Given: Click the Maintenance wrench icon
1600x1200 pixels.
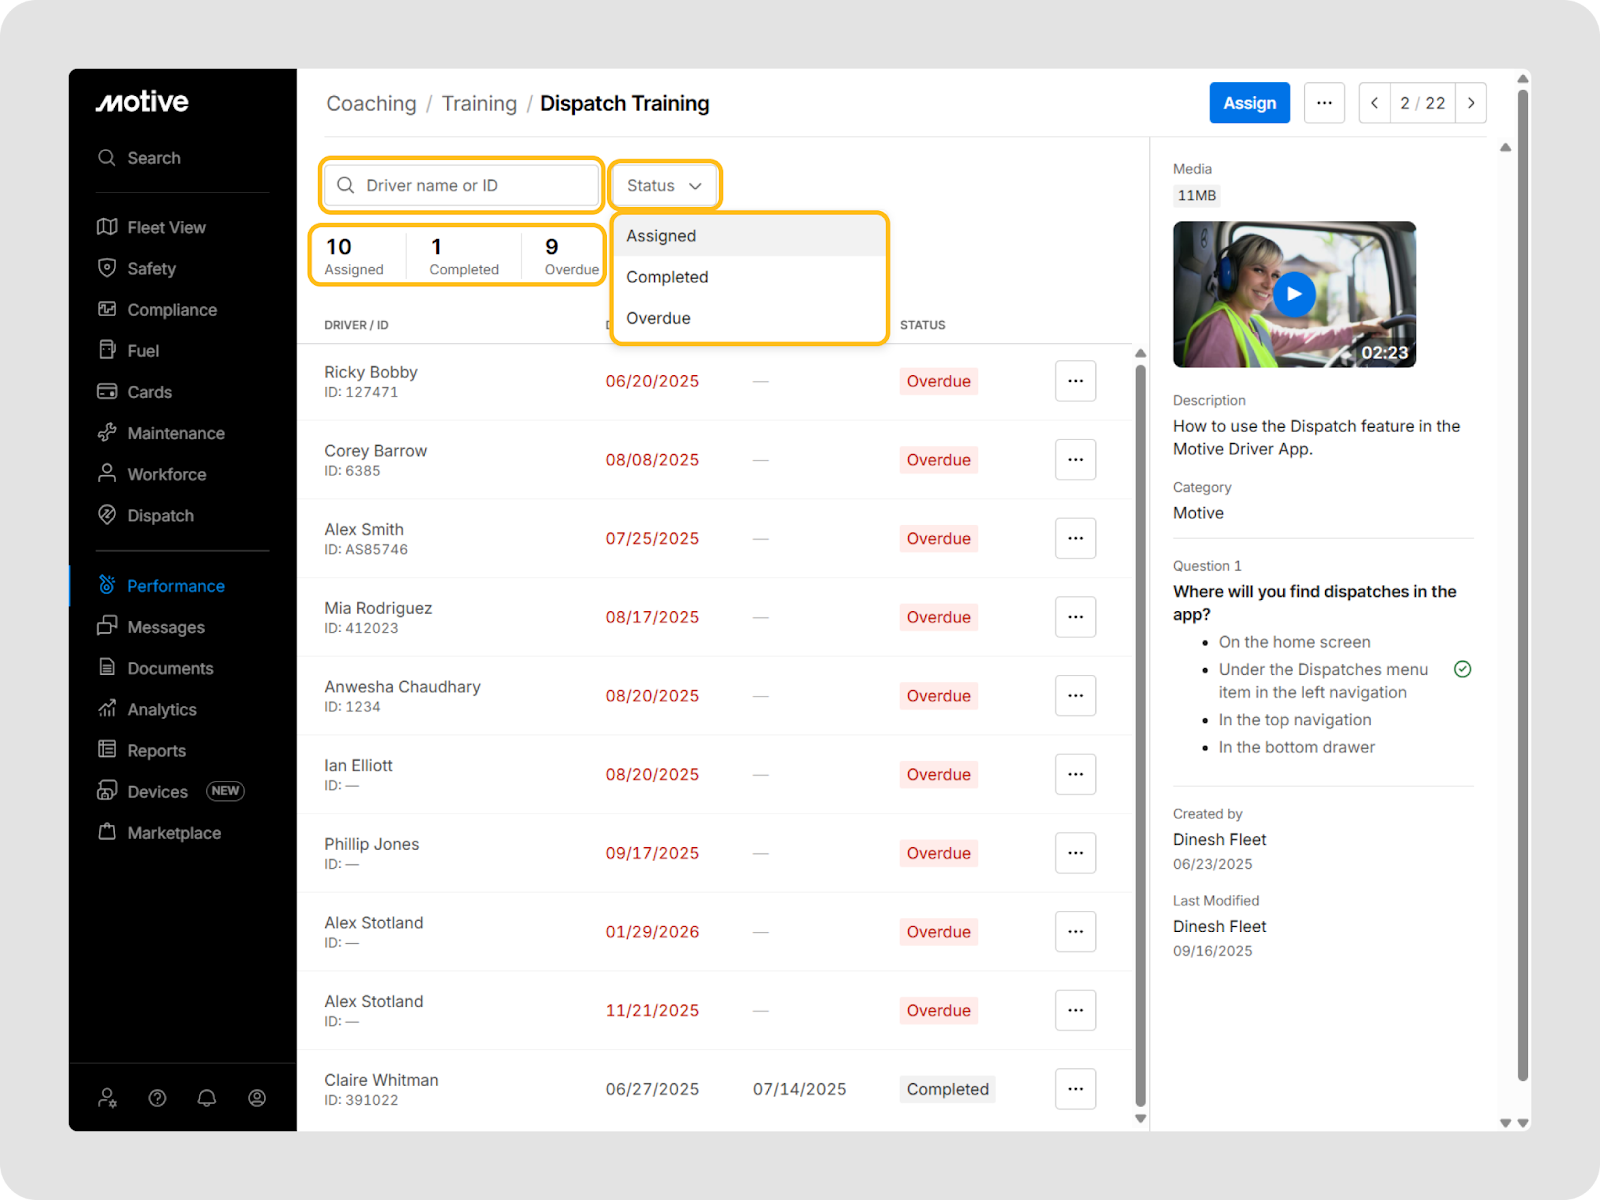Looking at the screenshot, I should (107, 433).
